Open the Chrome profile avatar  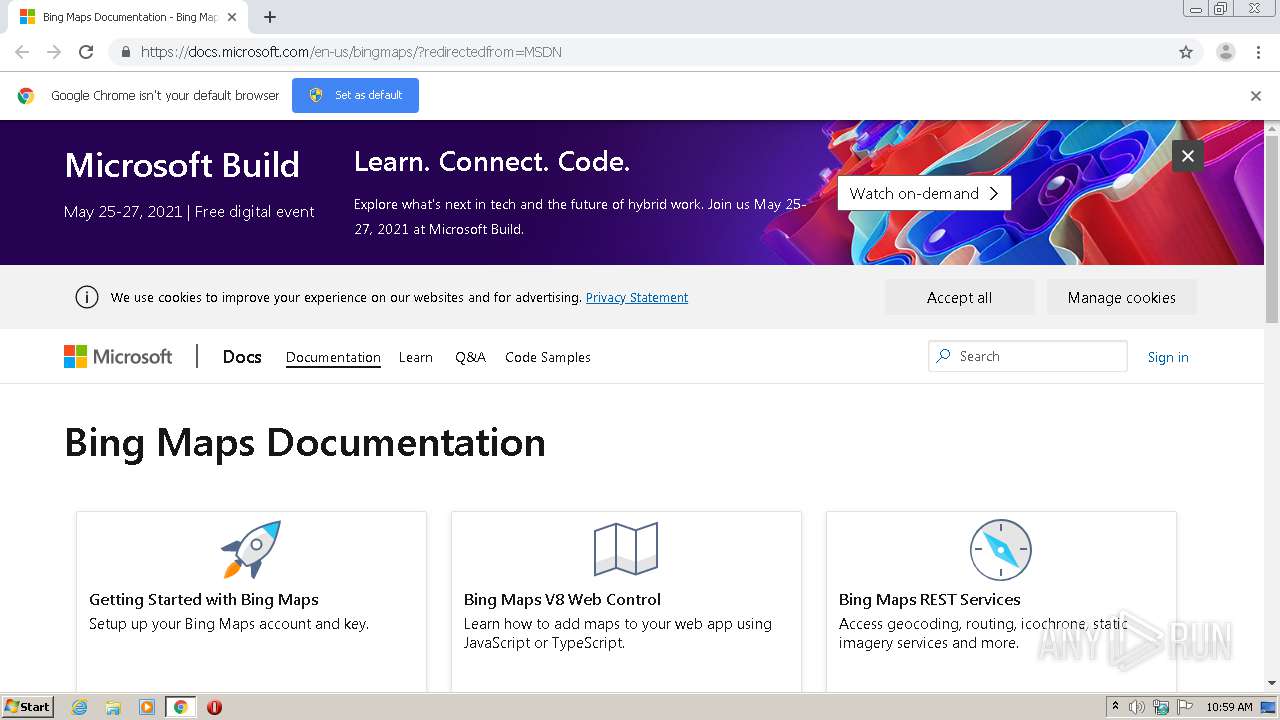tap(1225, 52)
